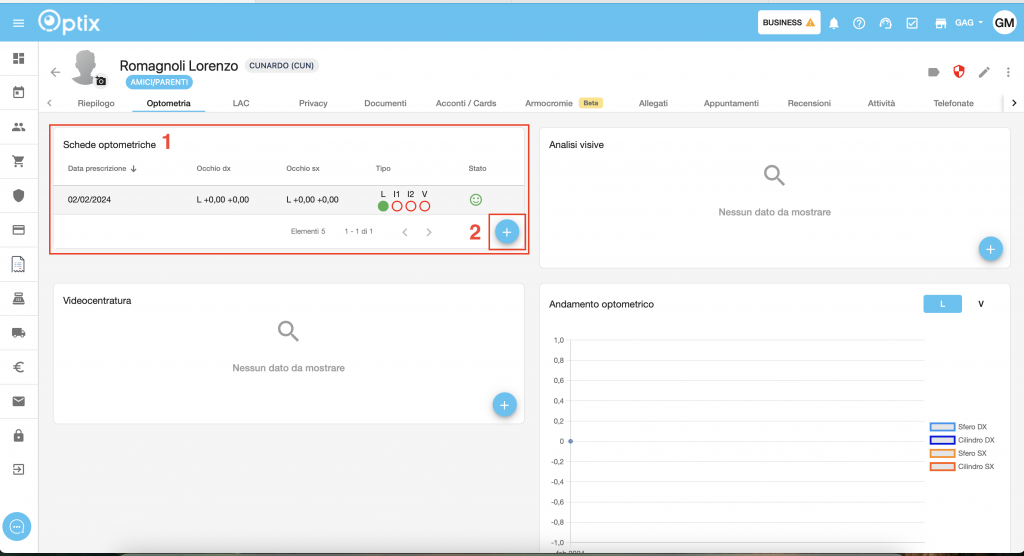
Task: Open the Documenti tab
Action: coord(385,103)
